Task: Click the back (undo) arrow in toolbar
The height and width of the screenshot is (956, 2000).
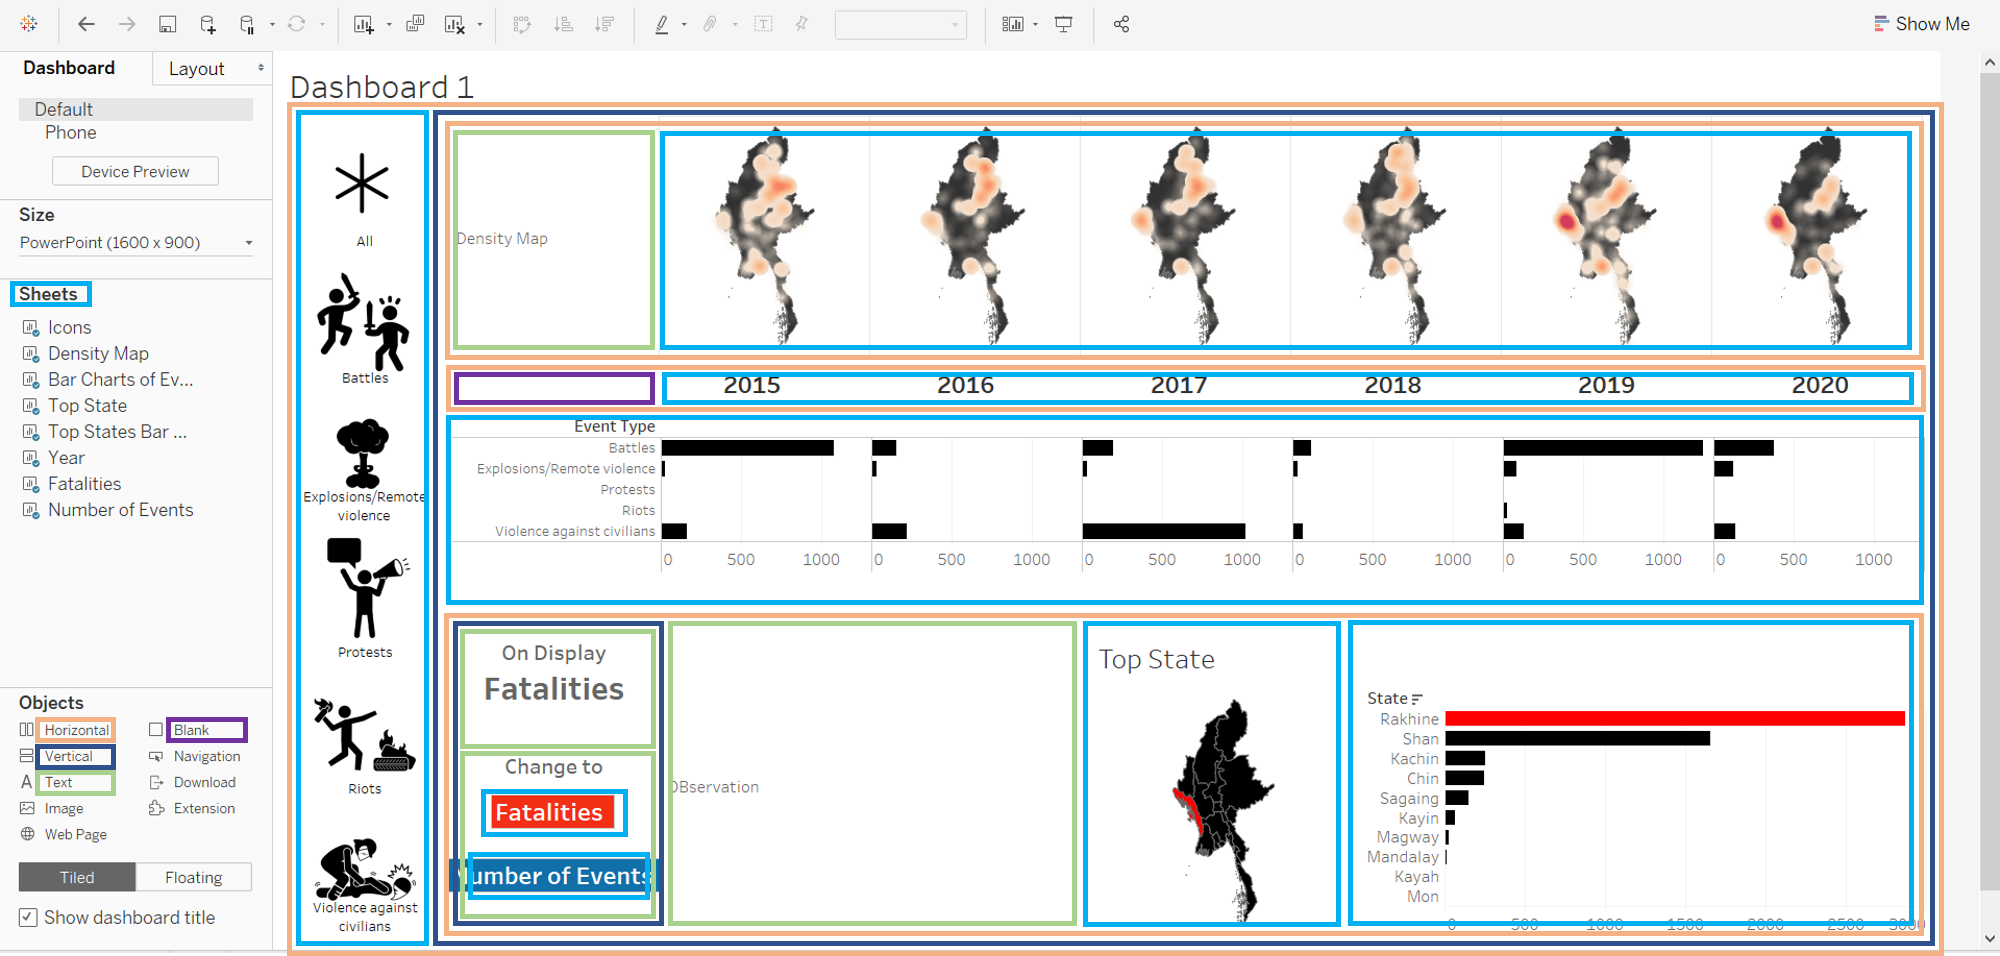Action: click(x=86, y=24)
